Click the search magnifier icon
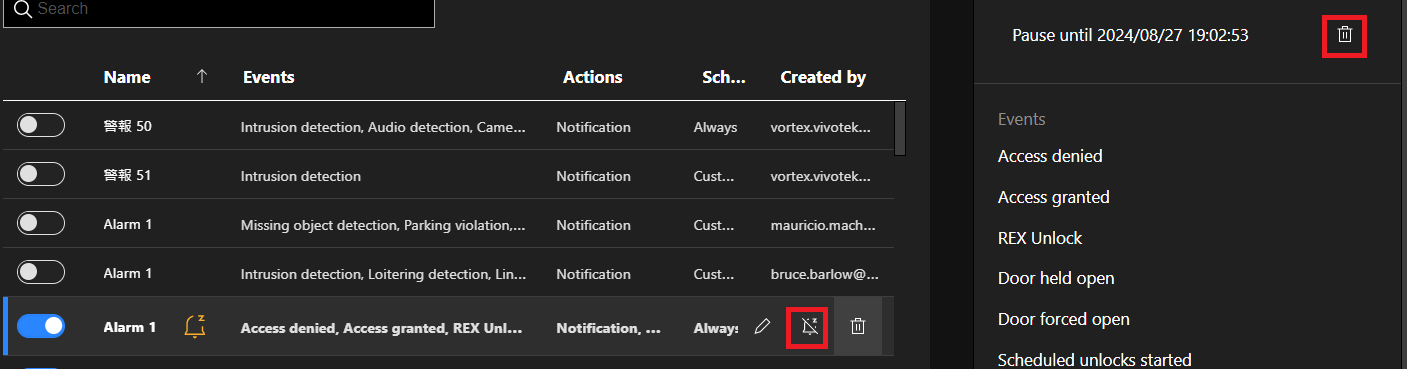This screenshot has width=1407, height=369. coord(23,9)
